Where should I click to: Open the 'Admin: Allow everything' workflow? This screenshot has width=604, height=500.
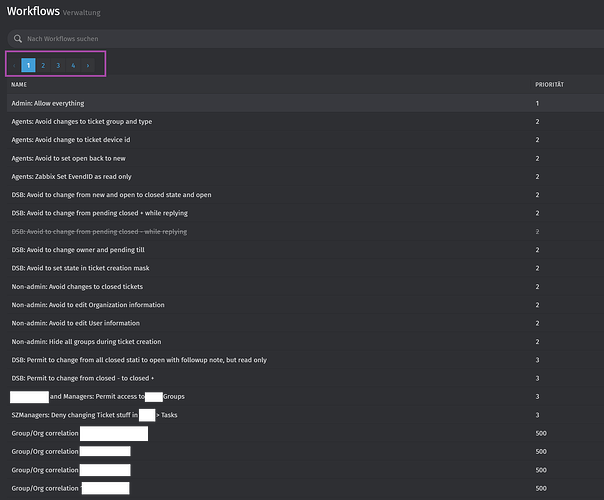[x=48, y=103]
